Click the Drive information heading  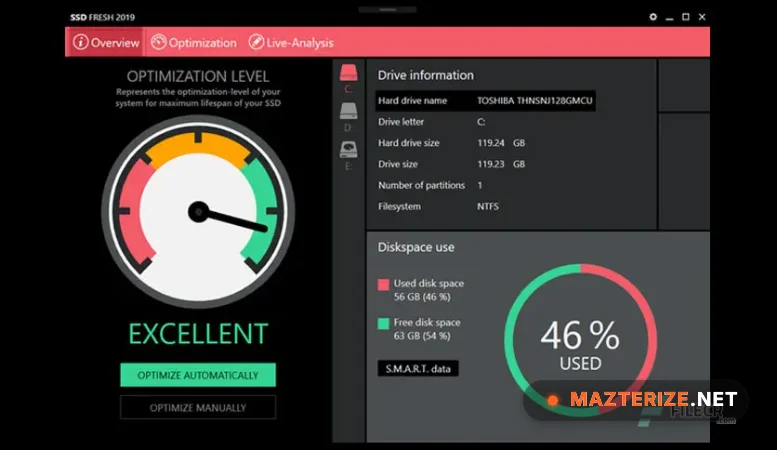click(x=426, y=75)
